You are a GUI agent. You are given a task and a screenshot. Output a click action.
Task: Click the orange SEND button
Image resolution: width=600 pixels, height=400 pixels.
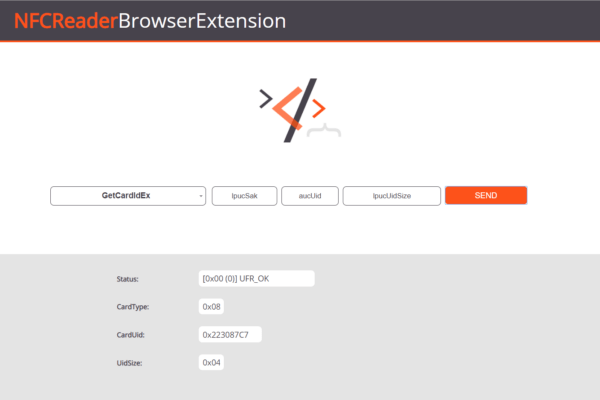[486, 196]
